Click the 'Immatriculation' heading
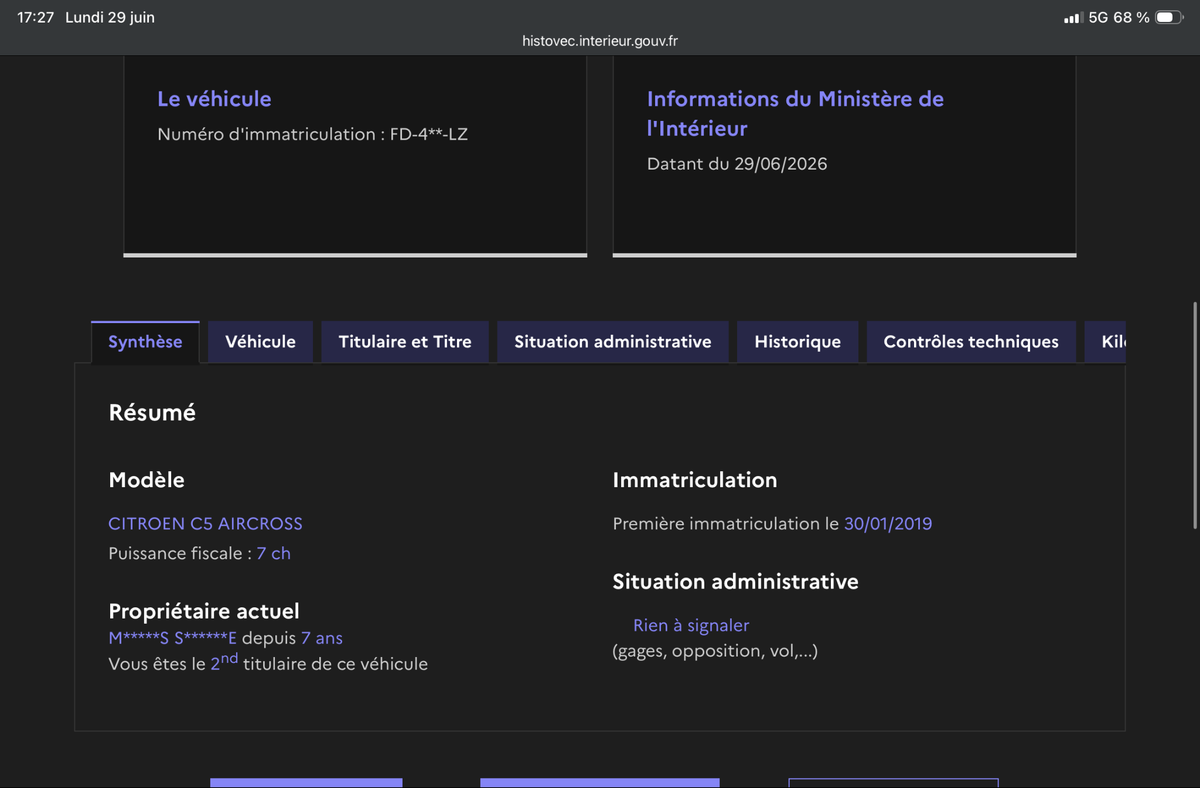The width and height of the screenshot is (1200, 788). pyautogui.click(x=695, y=480)
